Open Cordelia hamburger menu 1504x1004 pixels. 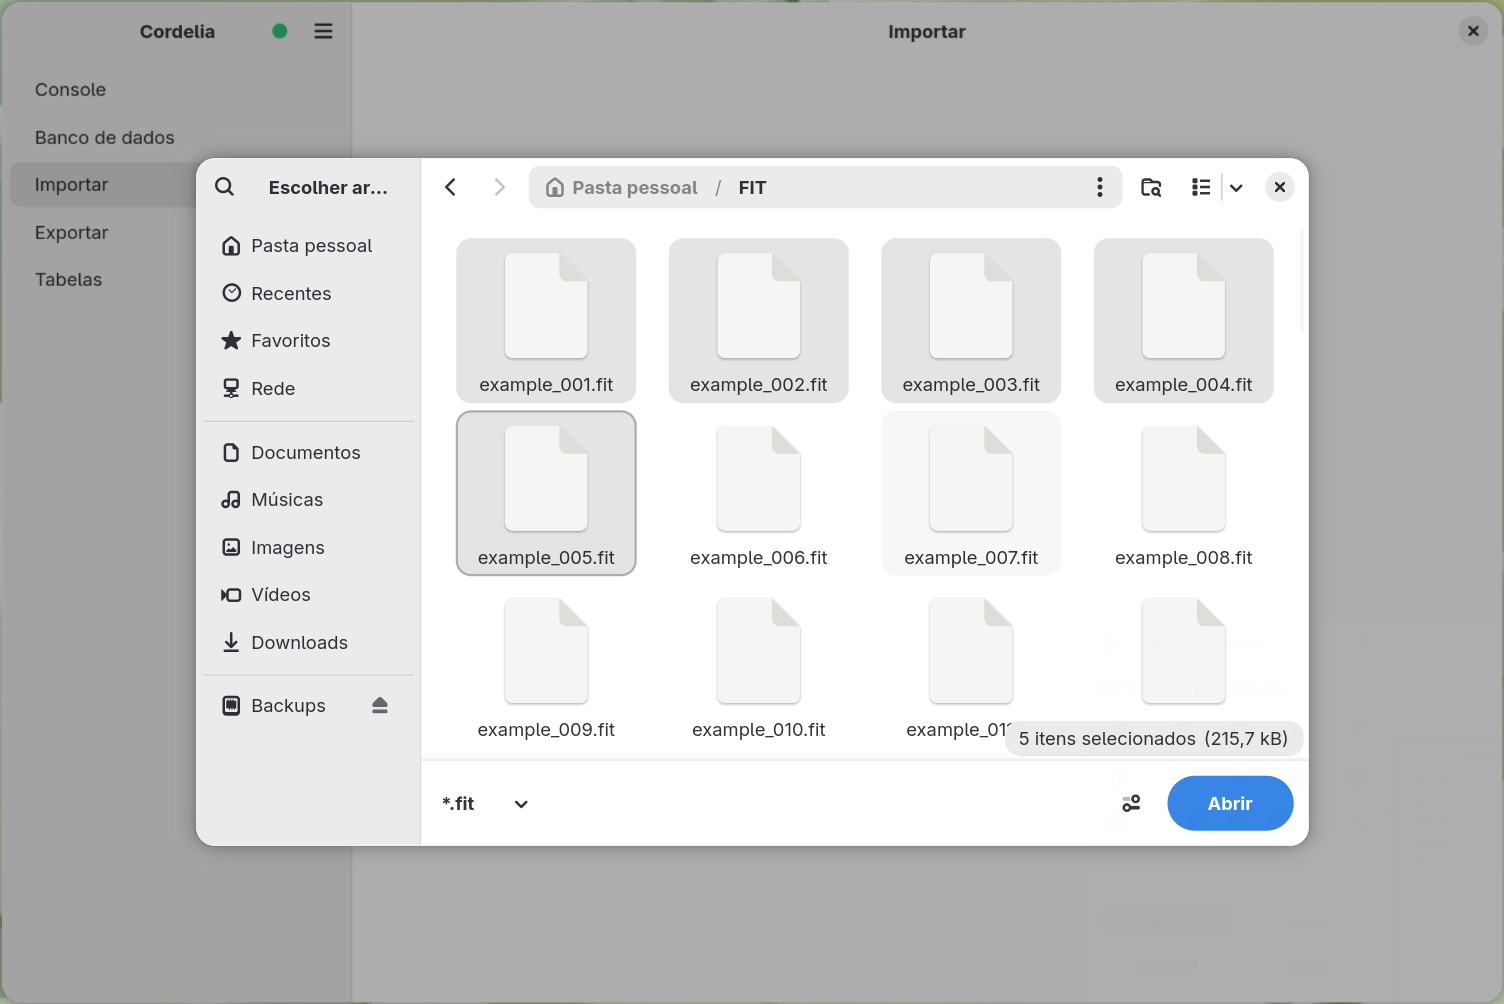coord(323,31)
